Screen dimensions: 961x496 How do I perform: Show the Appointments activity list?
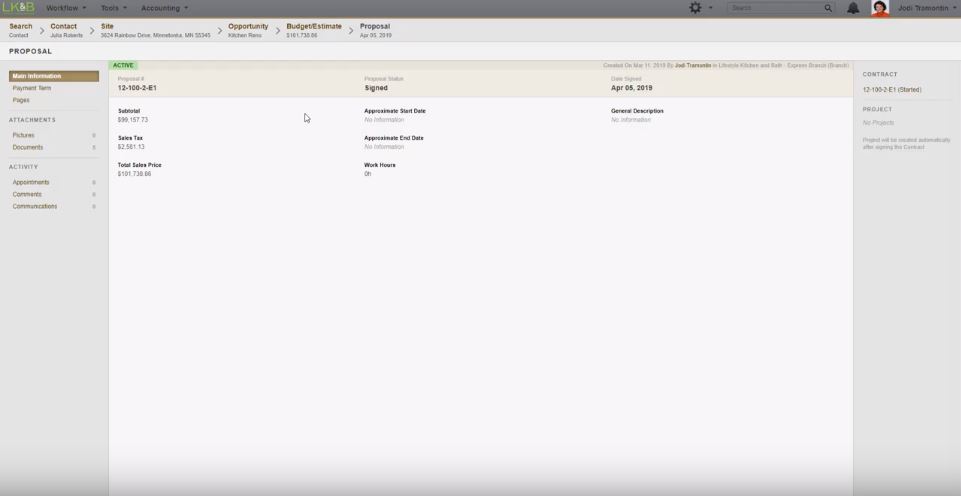[x=31, y=182]
